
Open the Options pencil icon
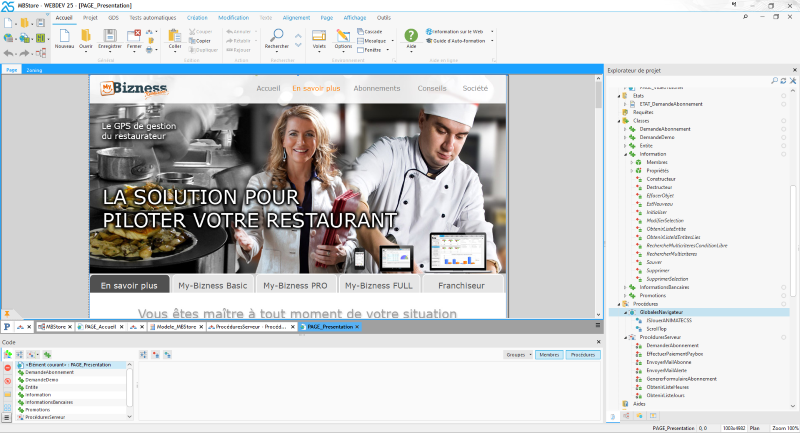(343, 36)
